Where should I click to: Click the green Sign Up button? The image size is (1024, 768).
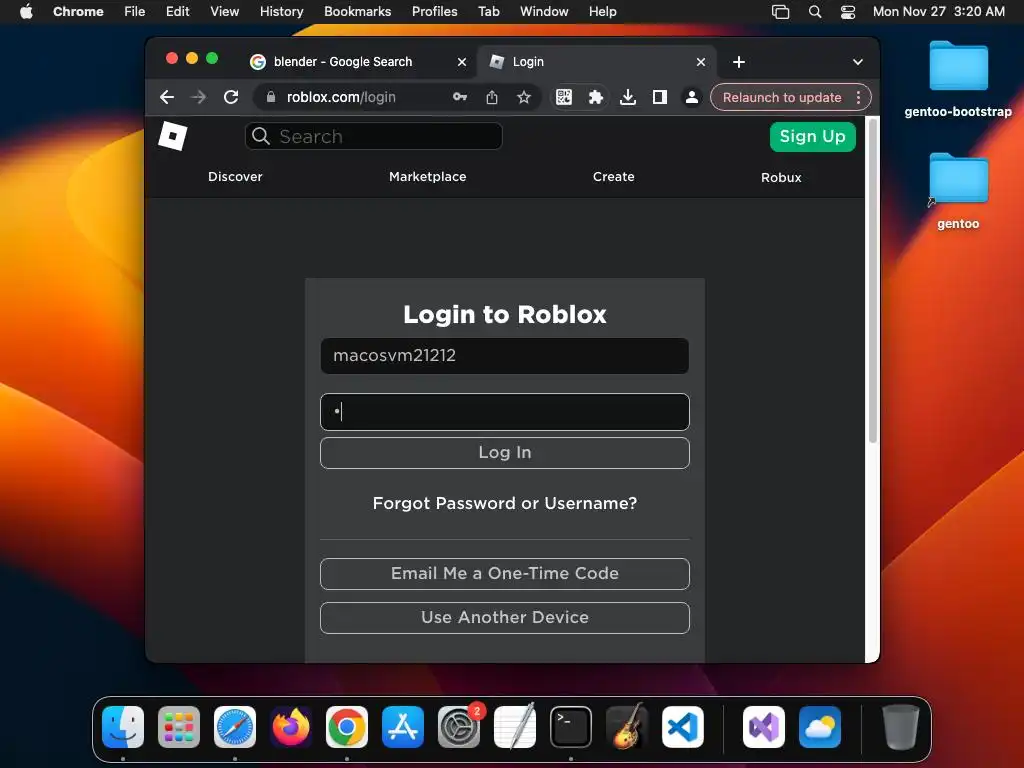tap(812, 136)
